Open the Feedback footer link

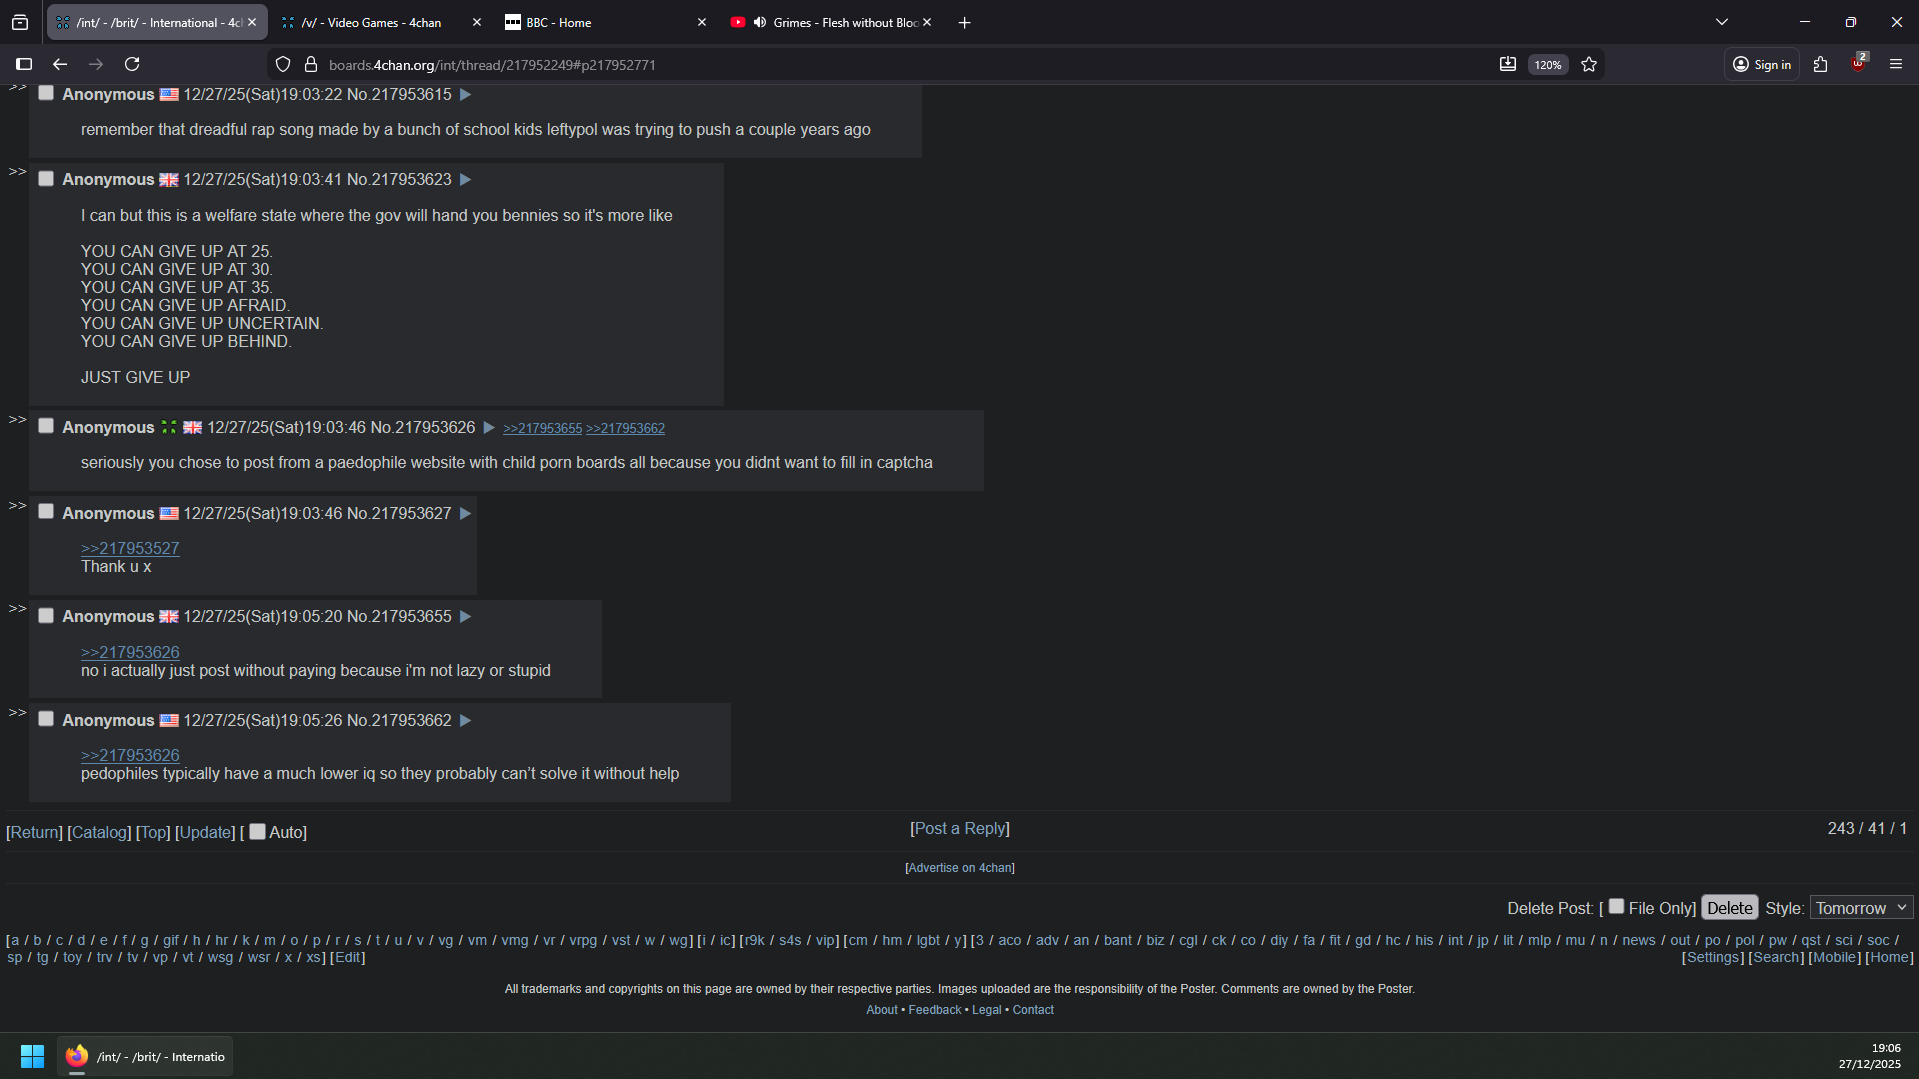click(934, 1010)
